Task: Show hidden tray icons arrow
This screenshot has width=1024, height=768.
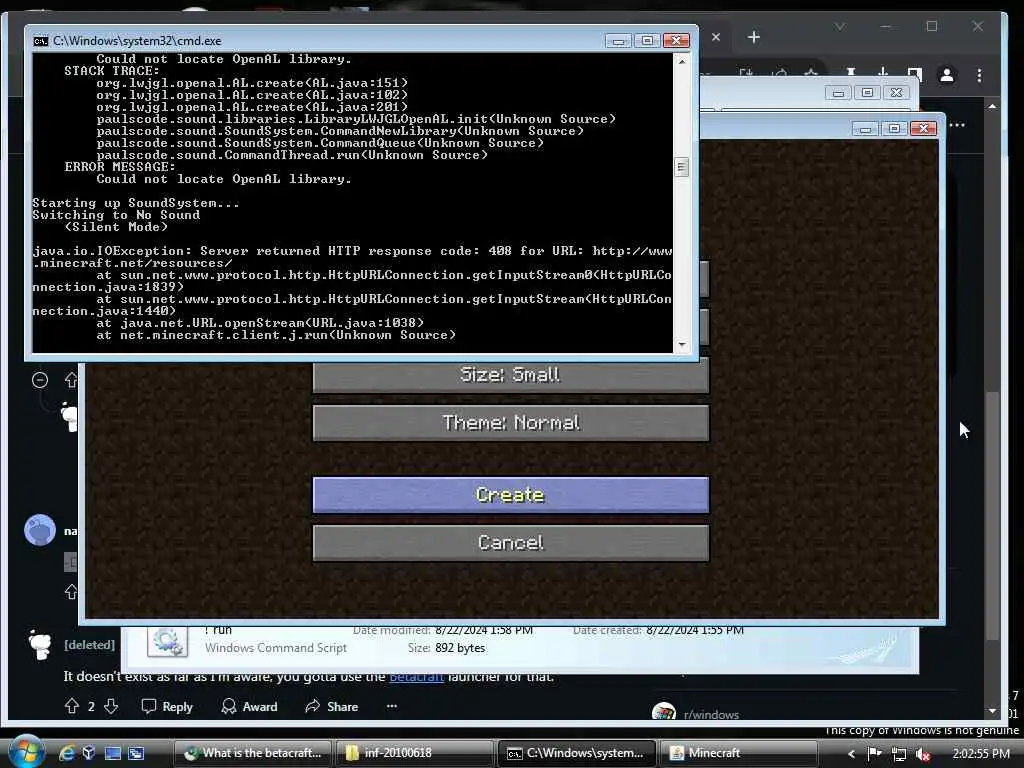Action: click(x=851, y=754)
